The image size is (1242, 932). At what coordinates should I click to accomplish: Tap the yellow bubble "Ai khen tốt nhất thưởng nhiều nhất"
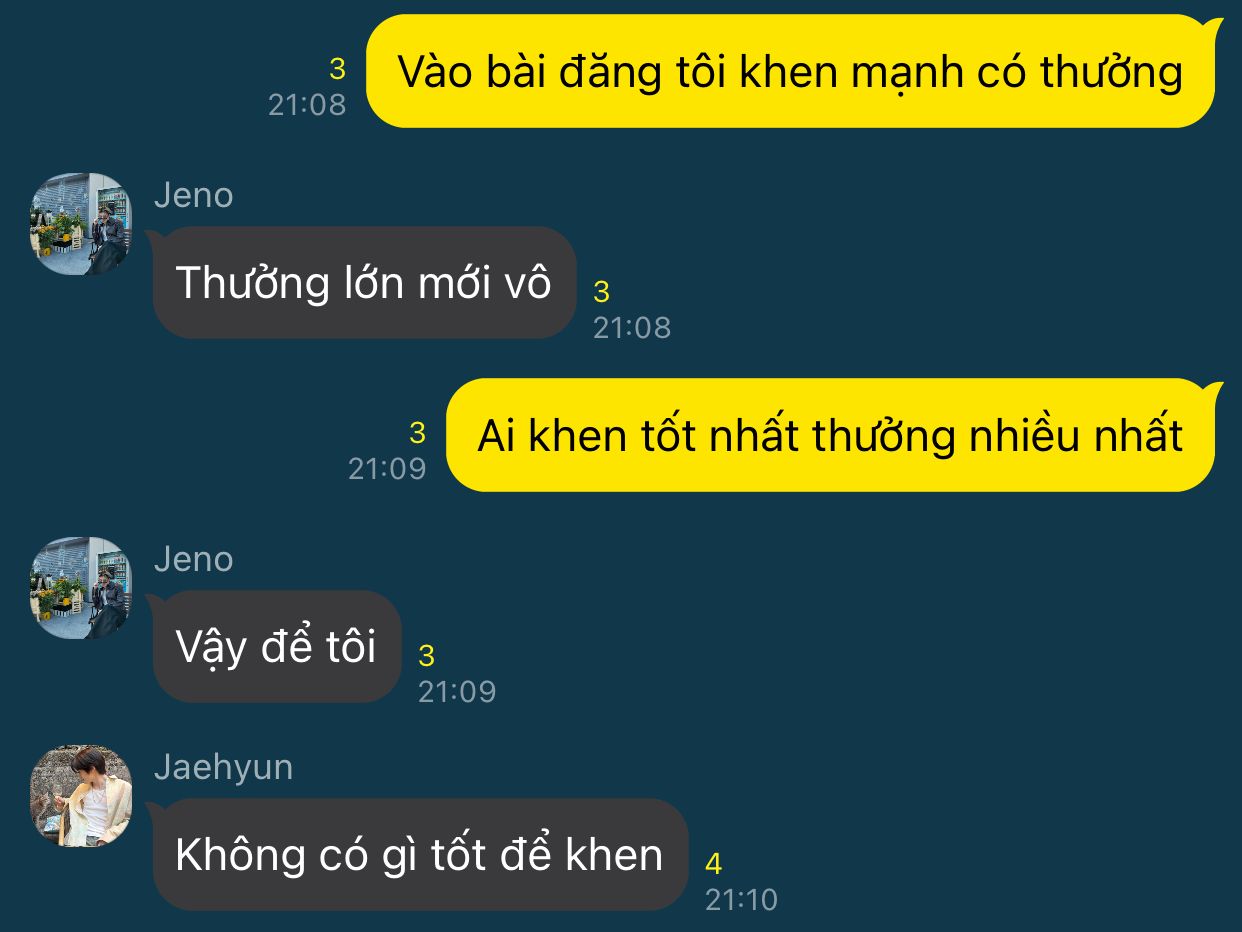point(830,435)
